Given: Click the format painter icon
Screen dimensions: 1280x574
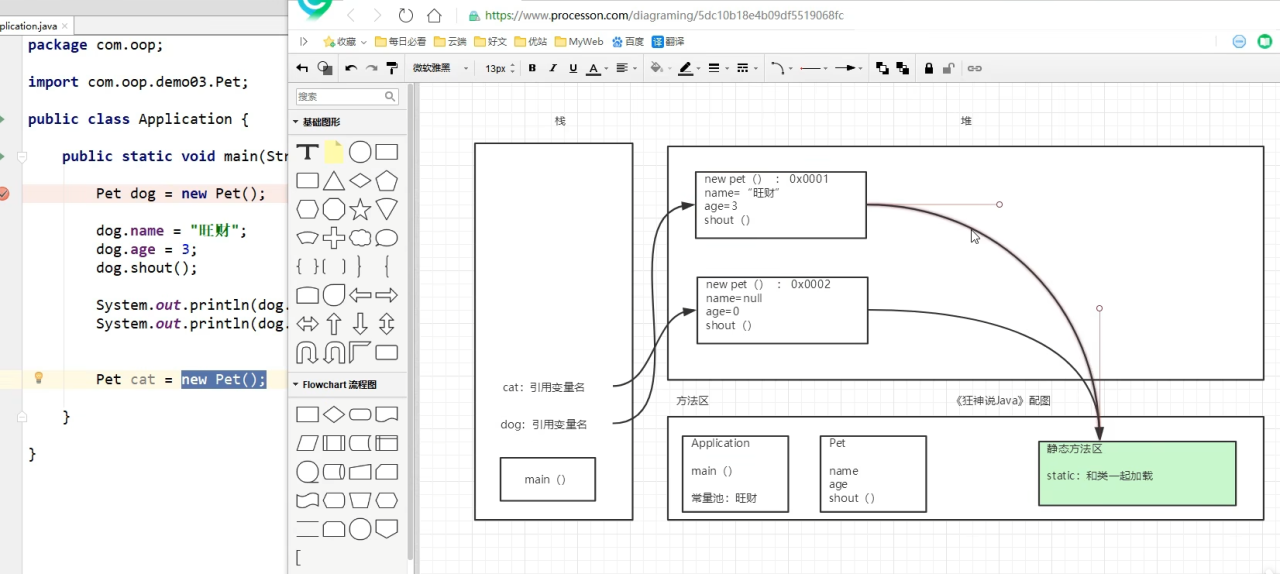Looking at the screenshot, I should pyautogui.click(x=392, y=68).
